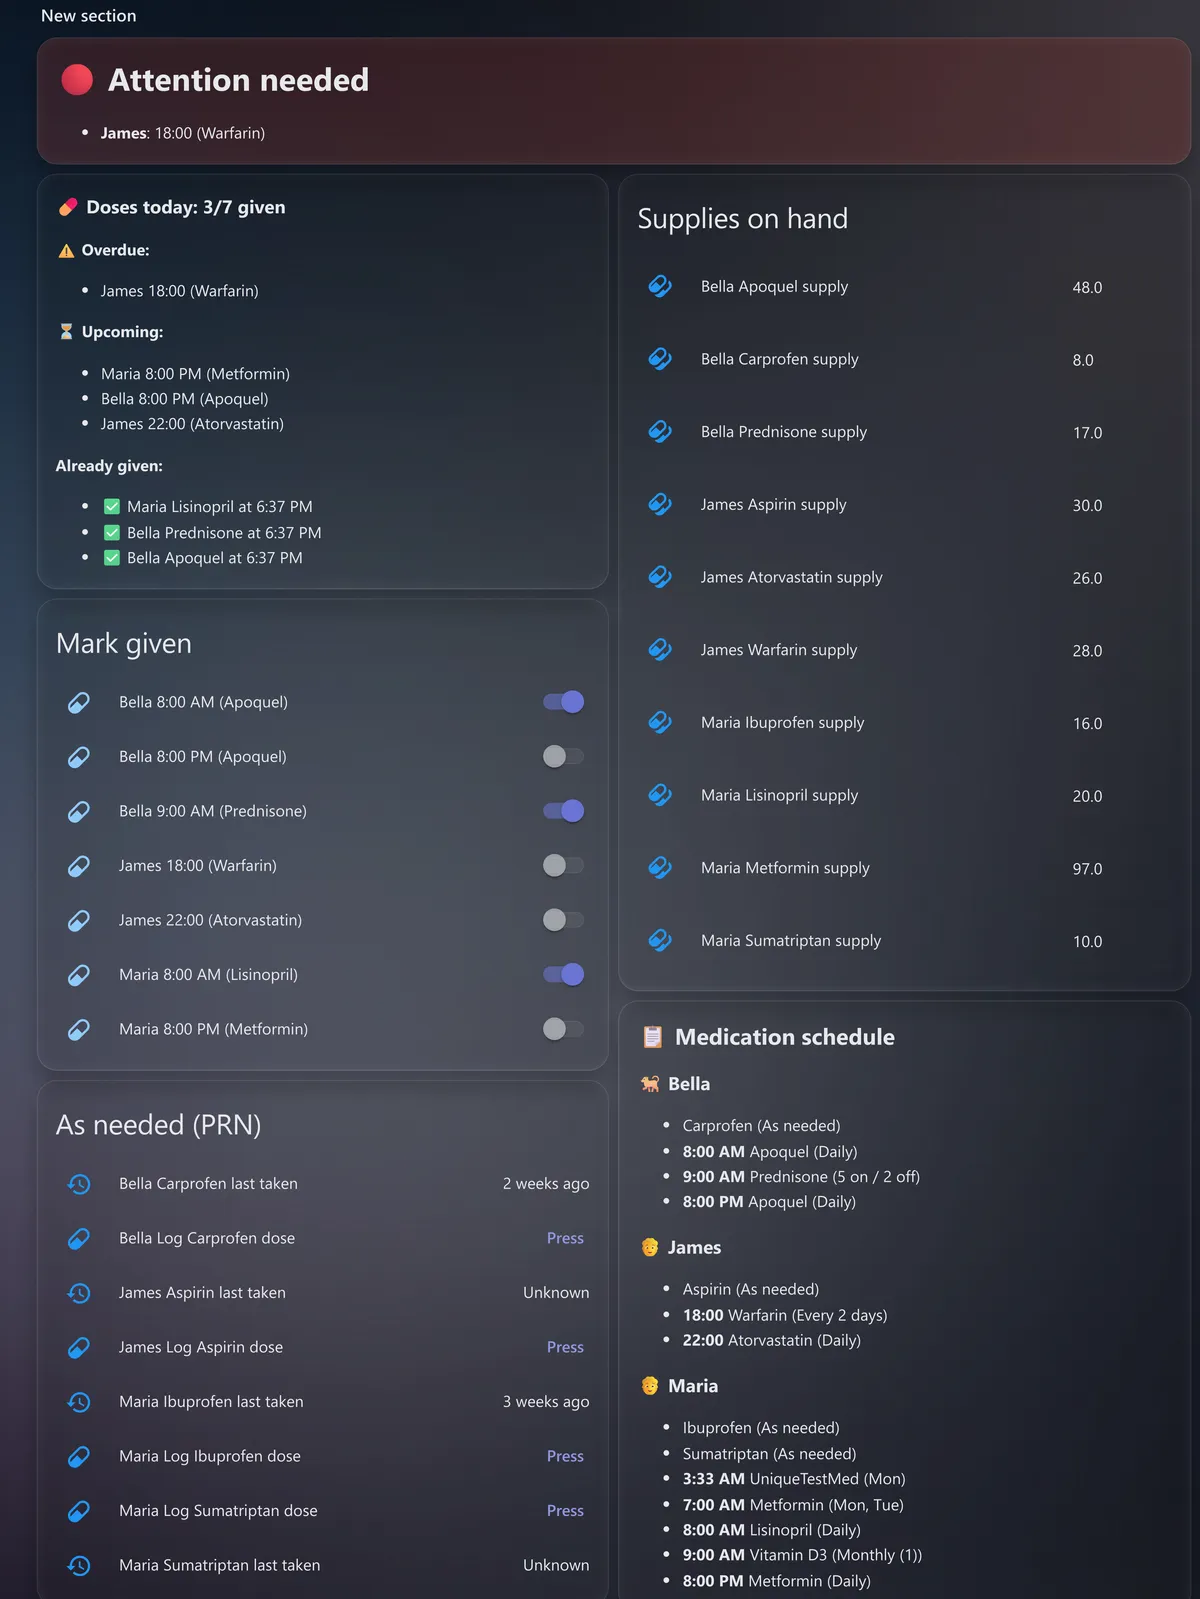Click '3:33 AM UniqueTestMed (Mon)' schedule entry

794,1479
